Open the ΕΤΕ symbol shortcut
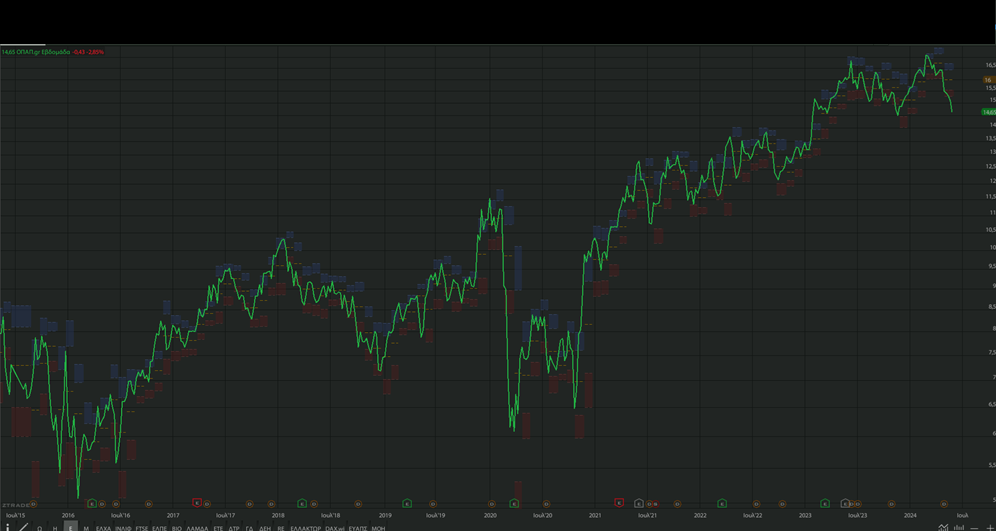 point(218,528)
